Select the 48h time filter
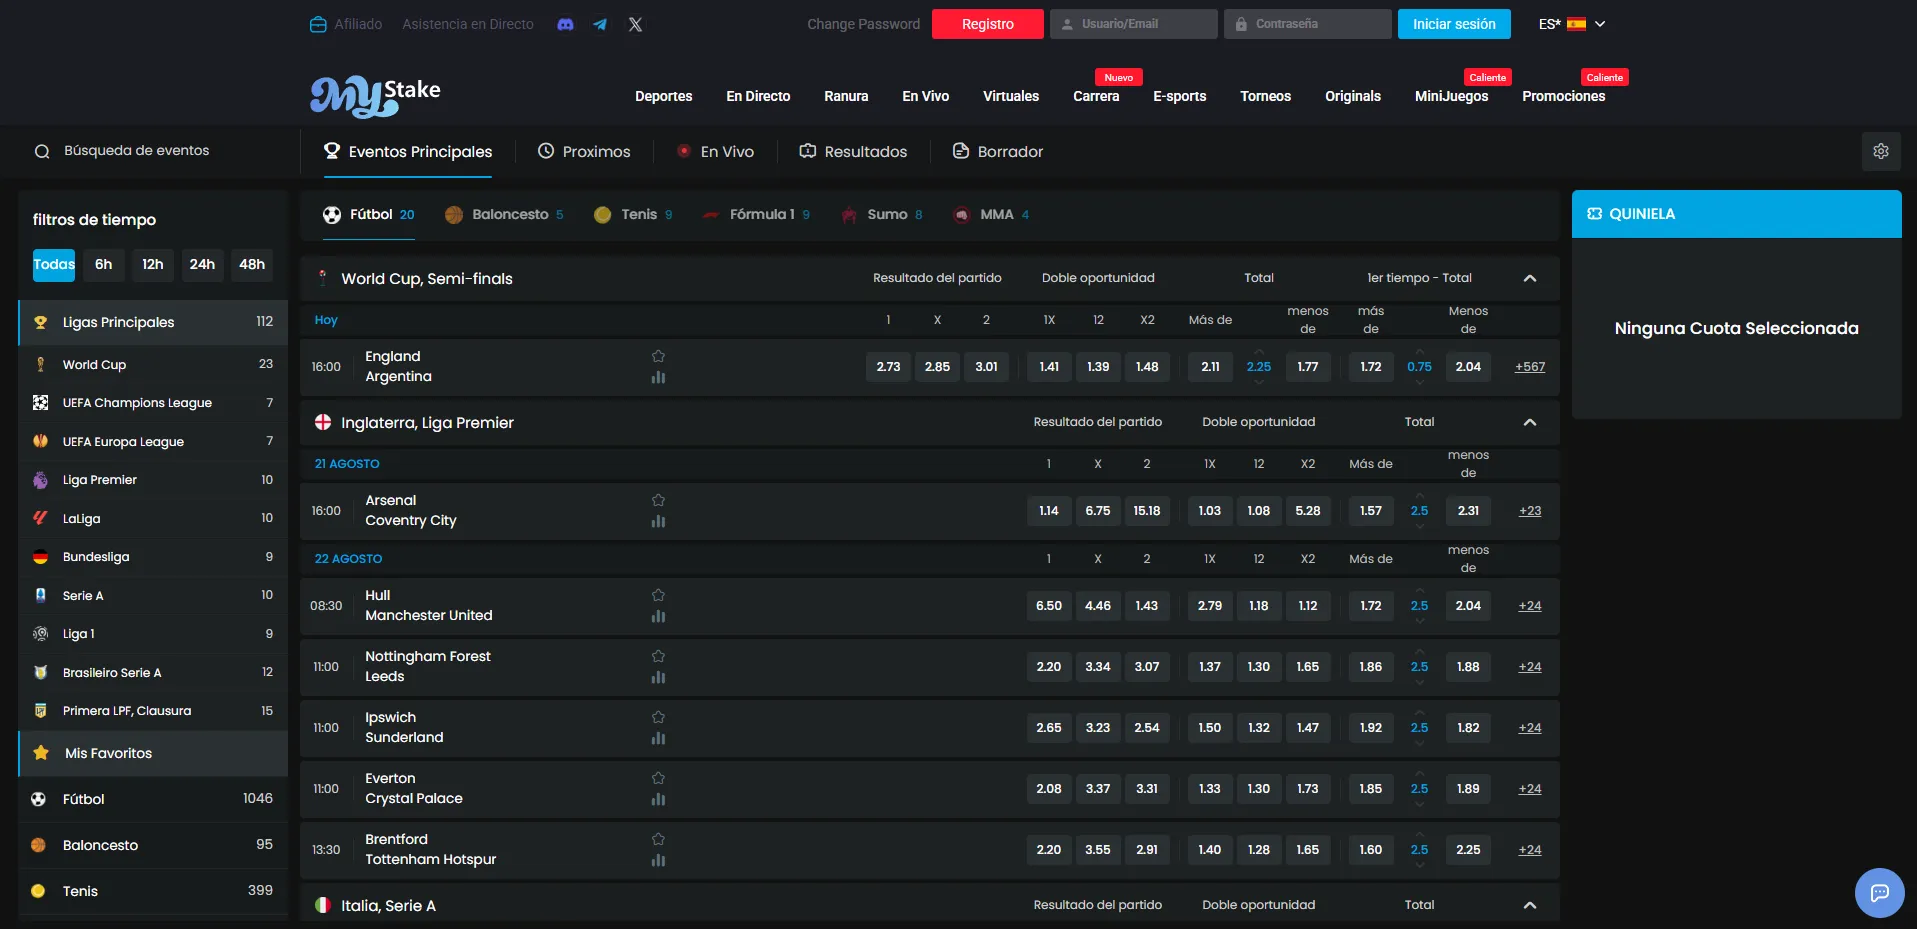This screenshot has height=929, width=1917. (252, 265)
